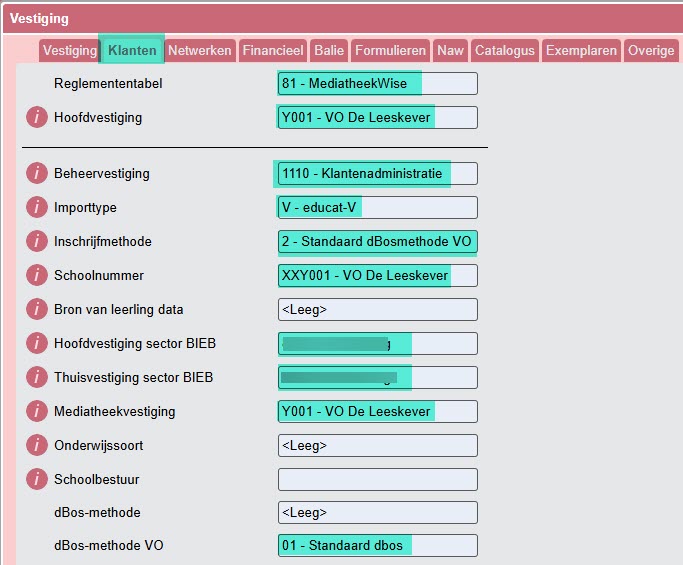
Task: Open info icon next to Hoofdvestiging
Action: (37, 118)
